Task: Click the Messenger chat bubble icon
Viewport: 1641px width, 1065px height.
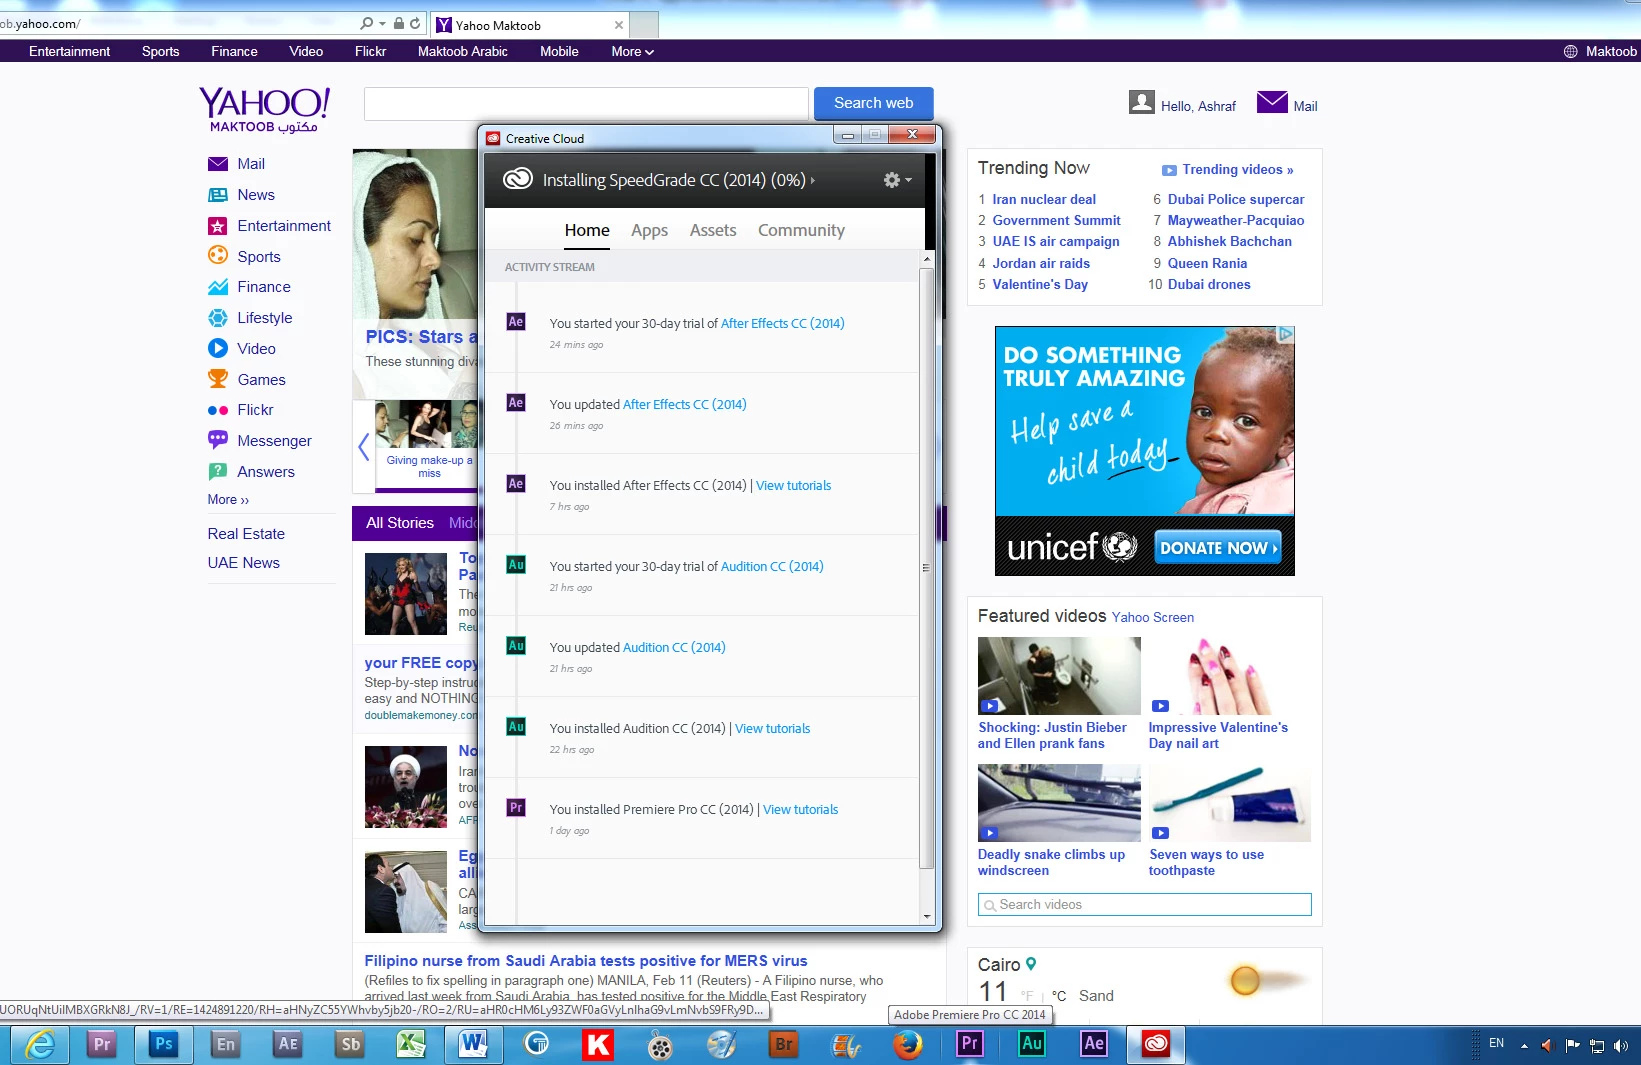Action: 218,440
